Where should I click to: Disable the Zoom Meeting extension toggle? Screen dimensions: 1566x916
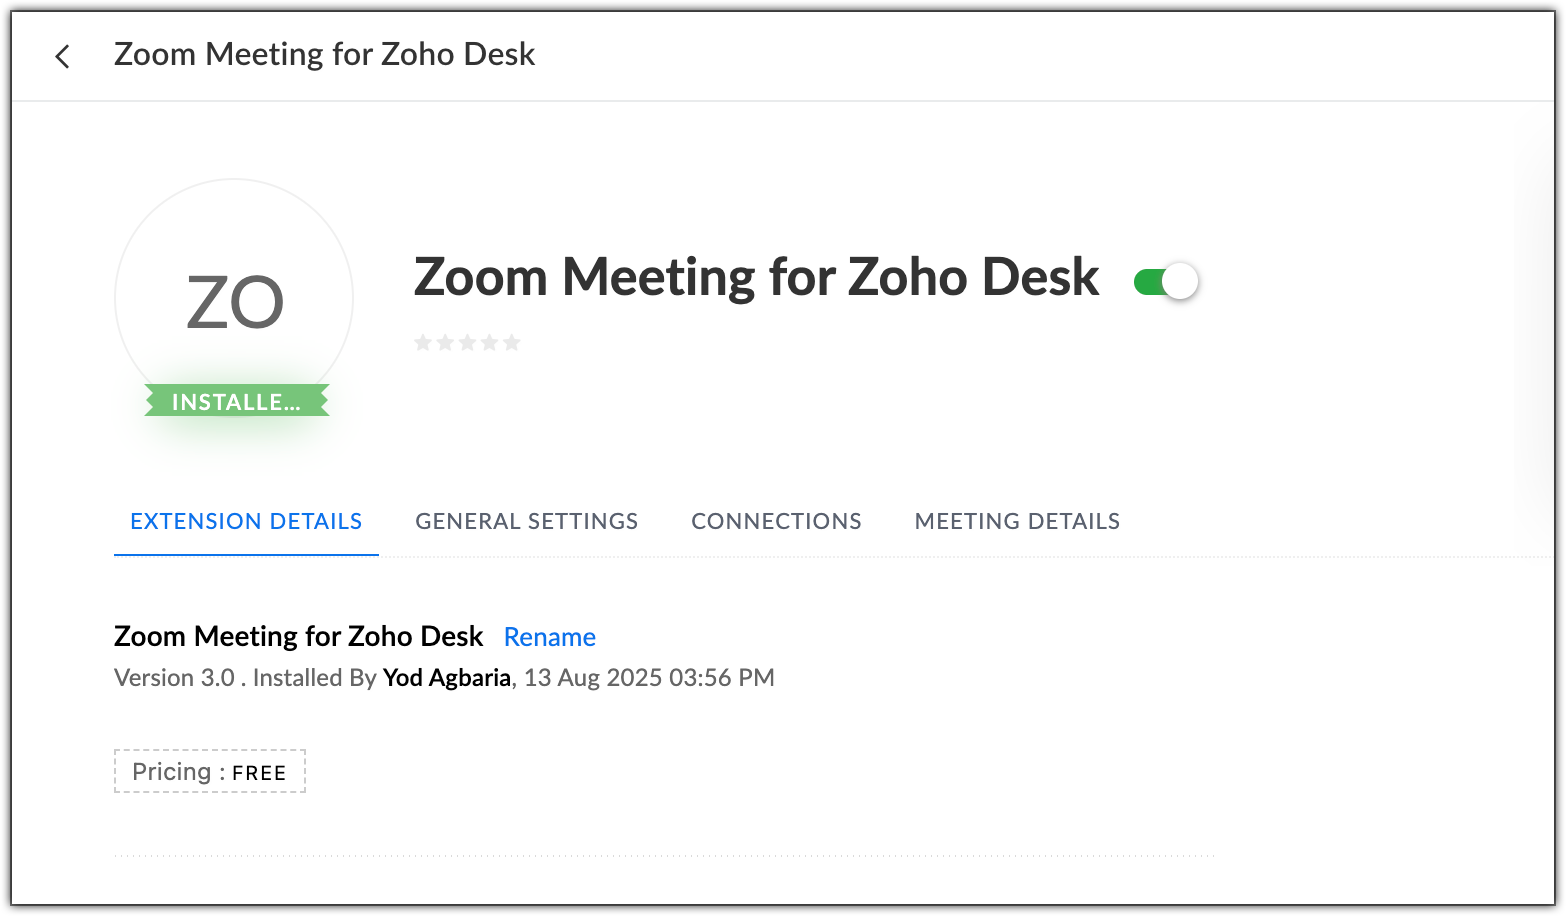click(1166, 282)
